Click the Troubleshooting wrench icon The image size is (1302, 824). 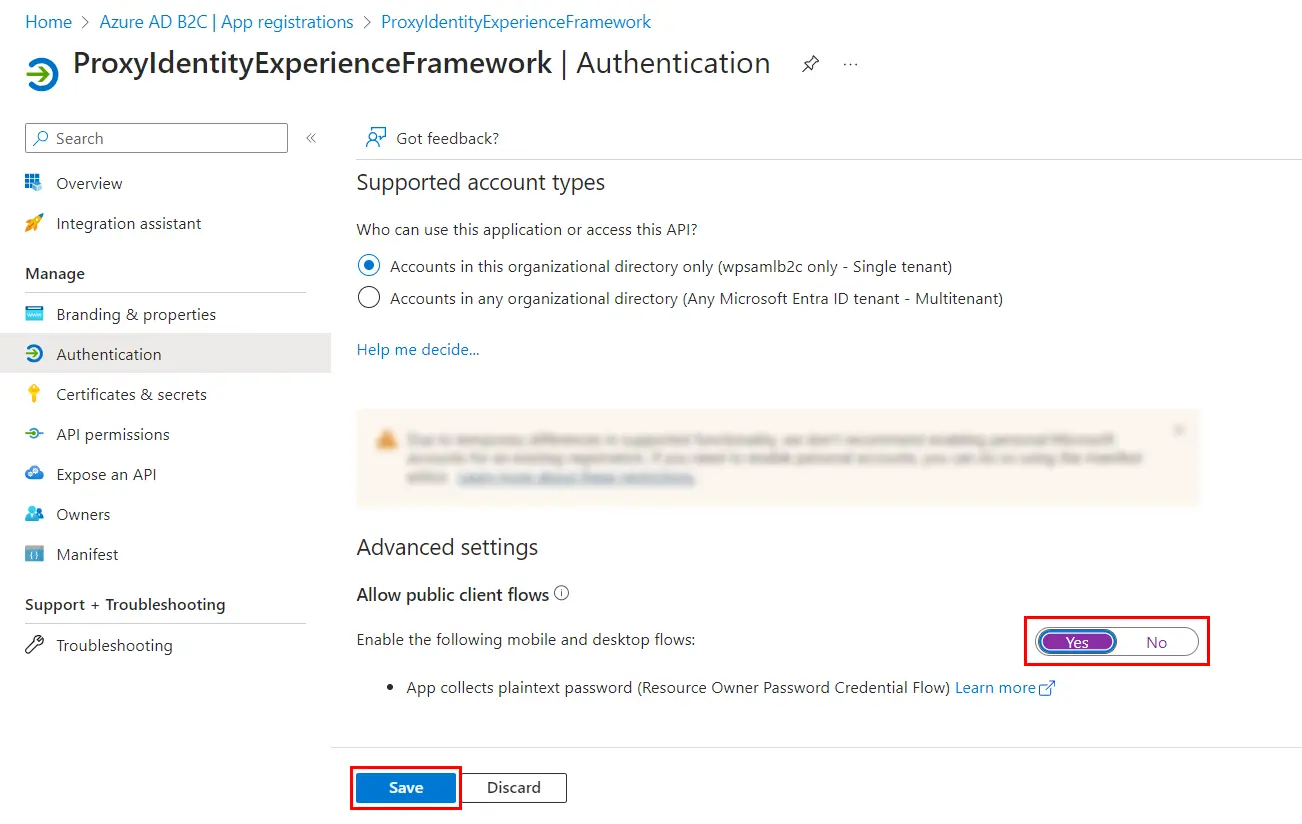[x=34, y=645]
